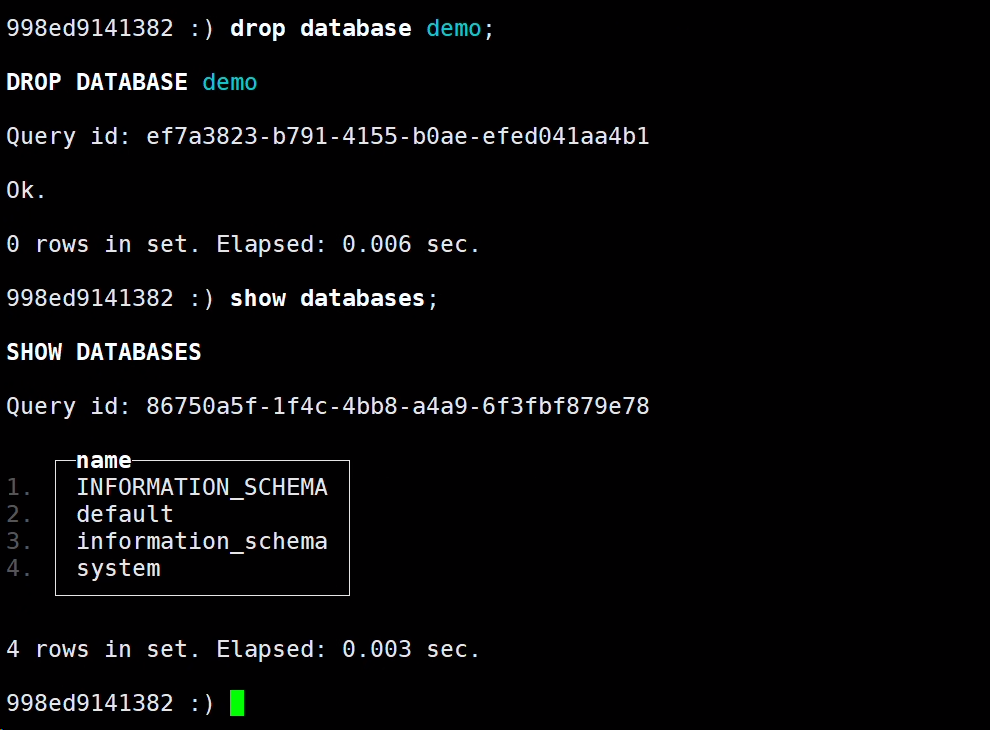
Task: Select the lowercase information_schema row
Action: point(202,541)
